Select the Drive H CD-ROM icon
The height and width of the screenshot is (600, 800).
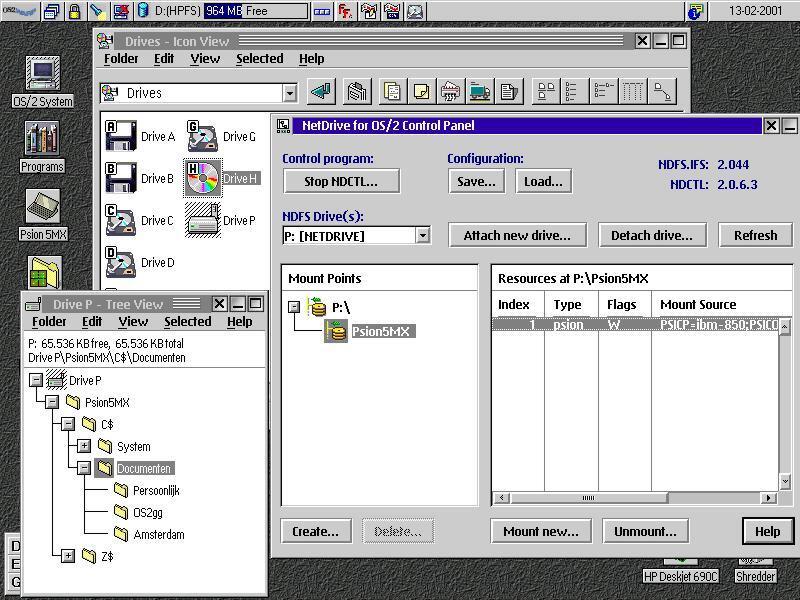click(203, 178)
